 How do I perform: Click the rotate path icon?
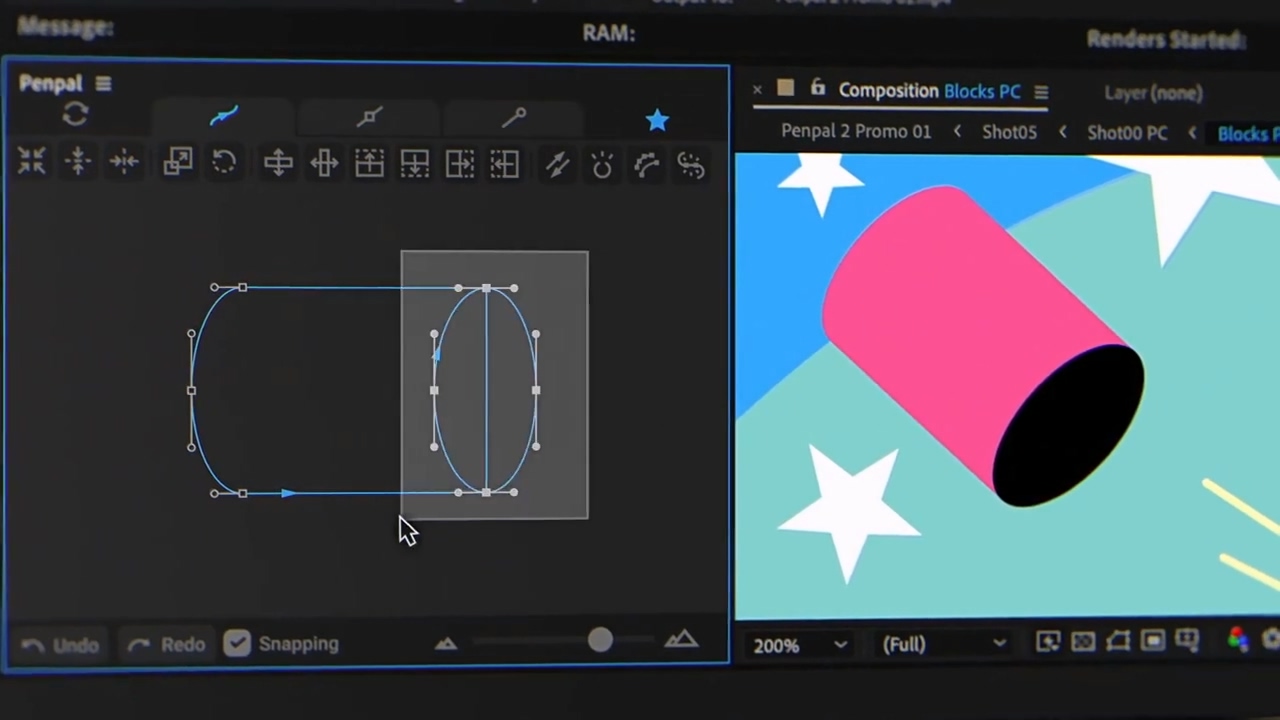pos(223,163)
